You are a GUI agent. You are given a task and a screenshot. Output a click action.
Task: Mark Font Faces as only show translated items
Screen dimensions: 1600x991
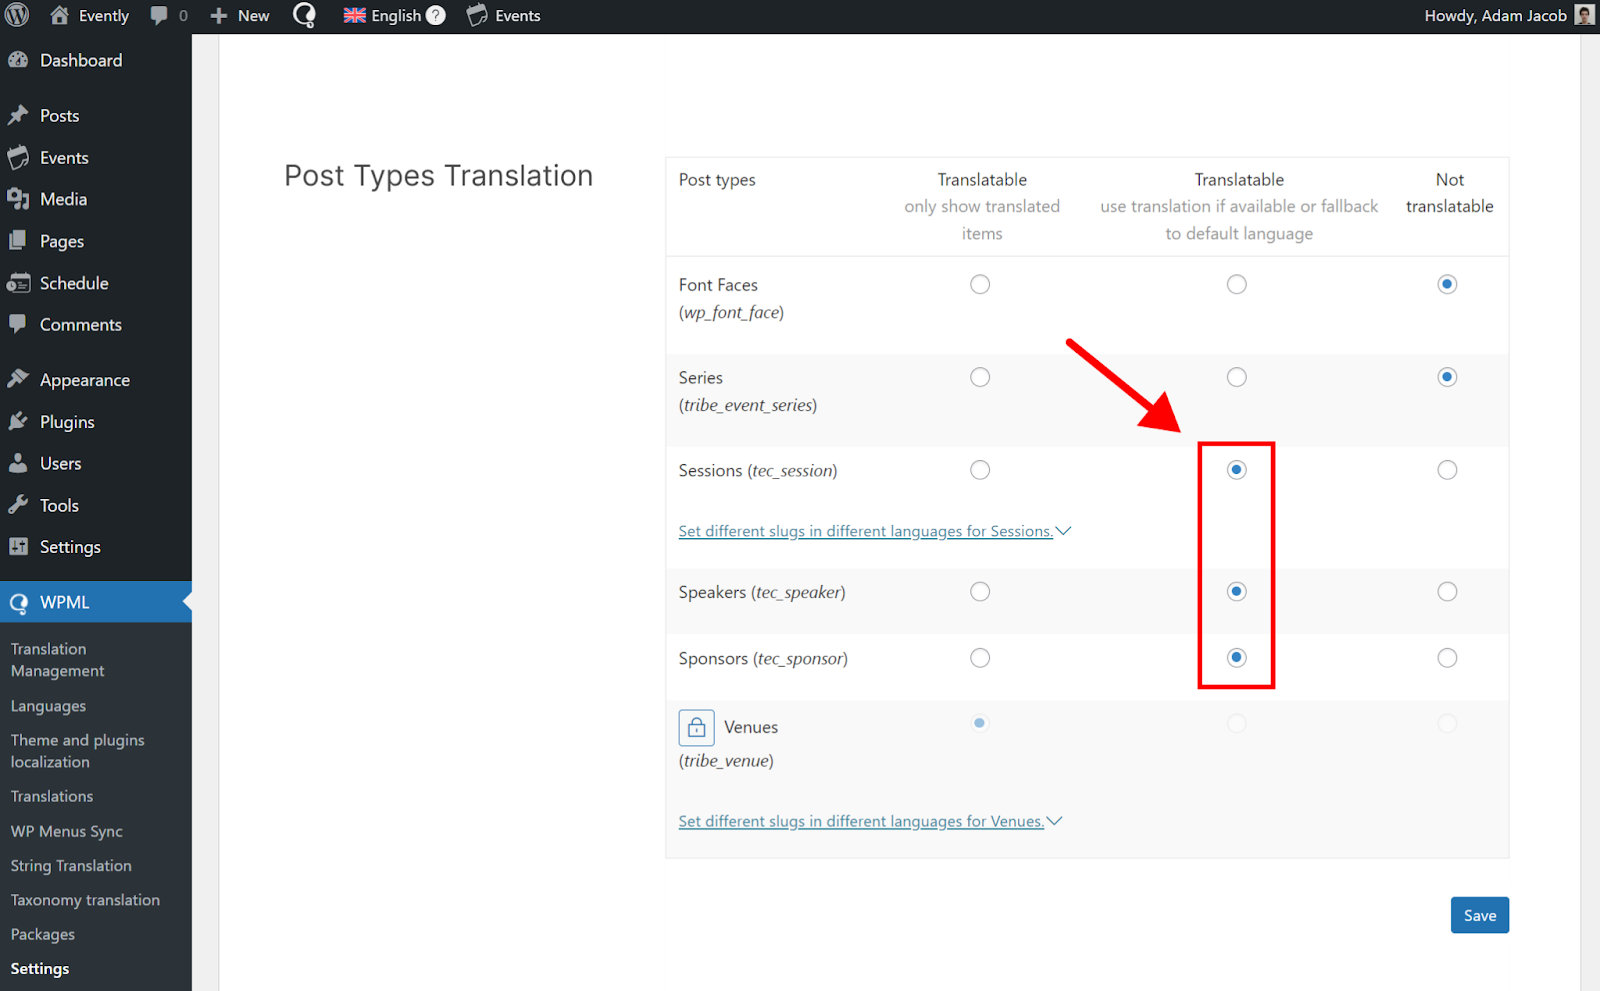point(979,284)
